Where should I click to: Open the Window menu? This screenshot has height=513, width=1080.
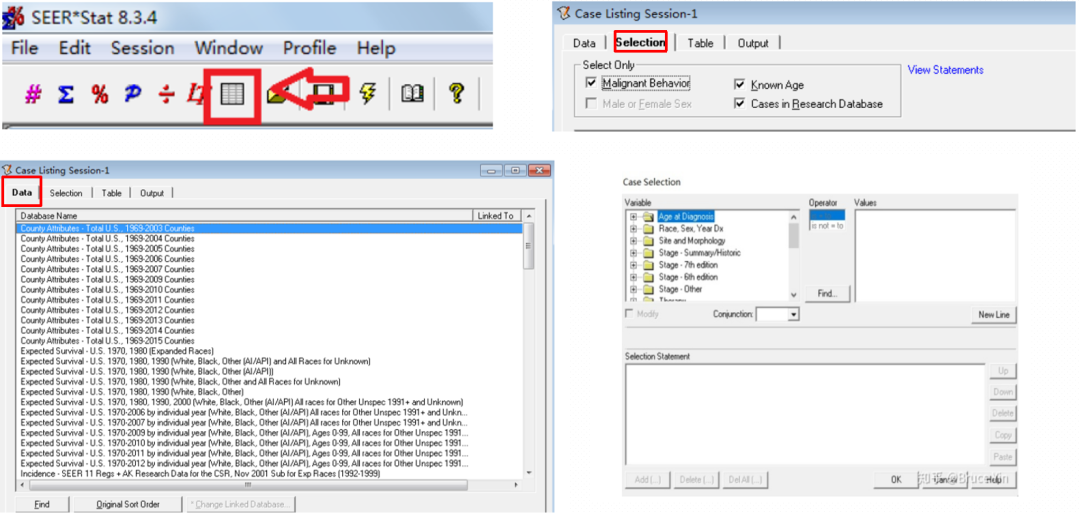229,48
